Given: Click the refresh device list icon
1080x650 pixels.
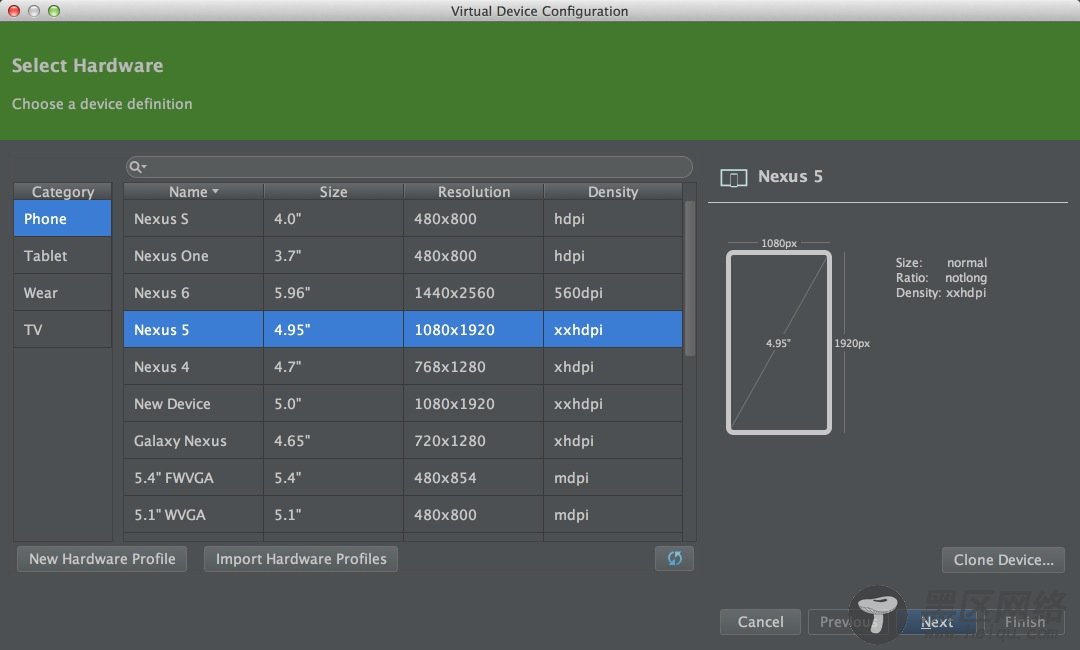Looking at the screenshot, I should coord(674,558).
